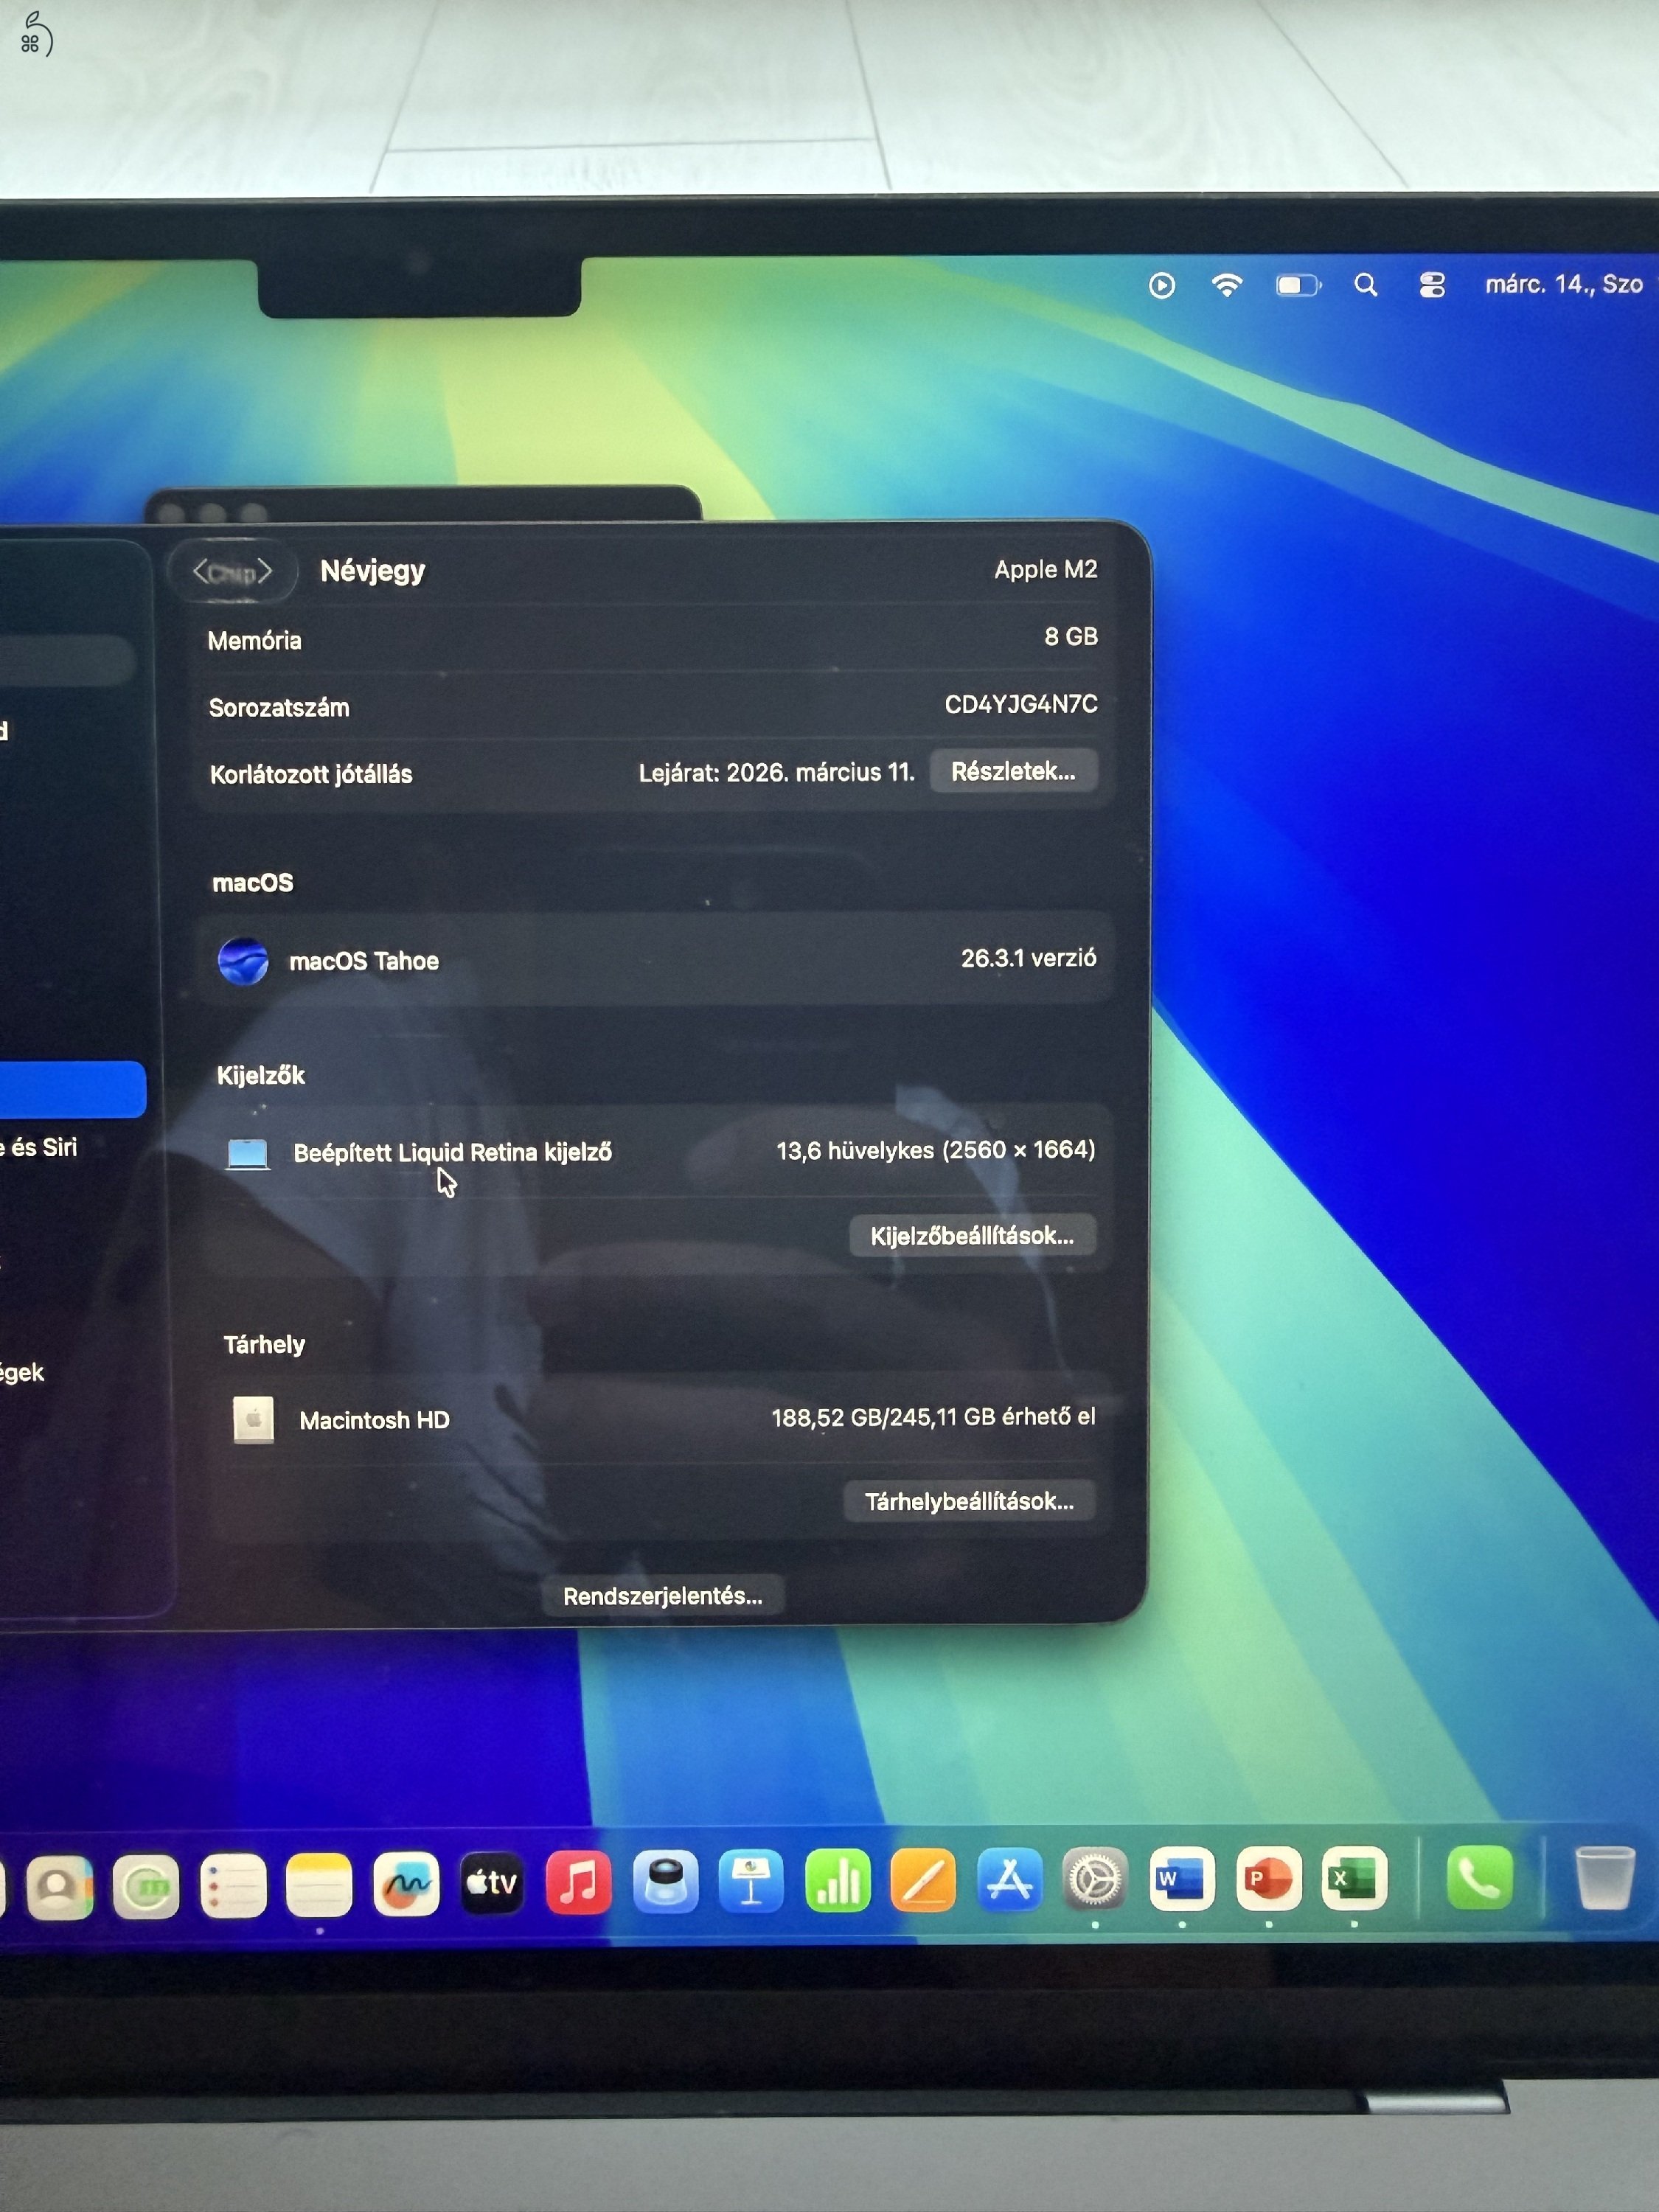Click the macOS Tahoe logo icon
Screen dimensions: 1659x2212
tap(243, 961)
